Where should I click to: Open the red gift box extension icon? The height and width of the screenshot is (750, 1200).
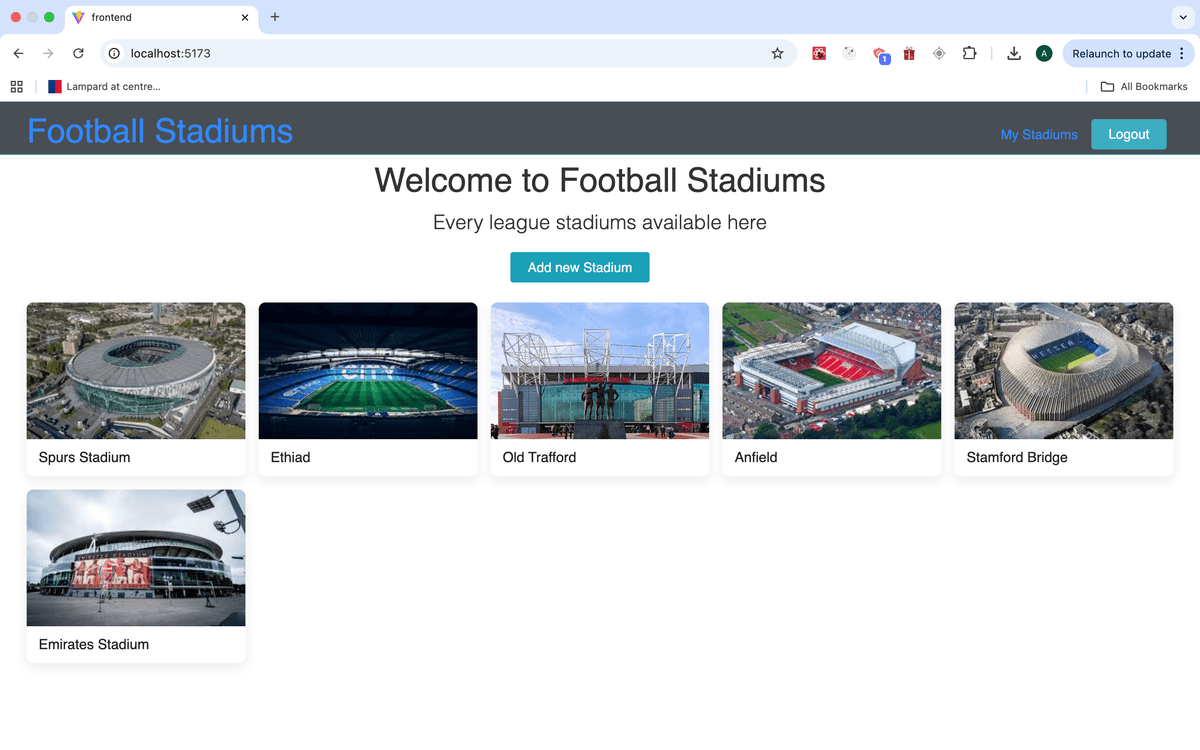coord(909,54)
